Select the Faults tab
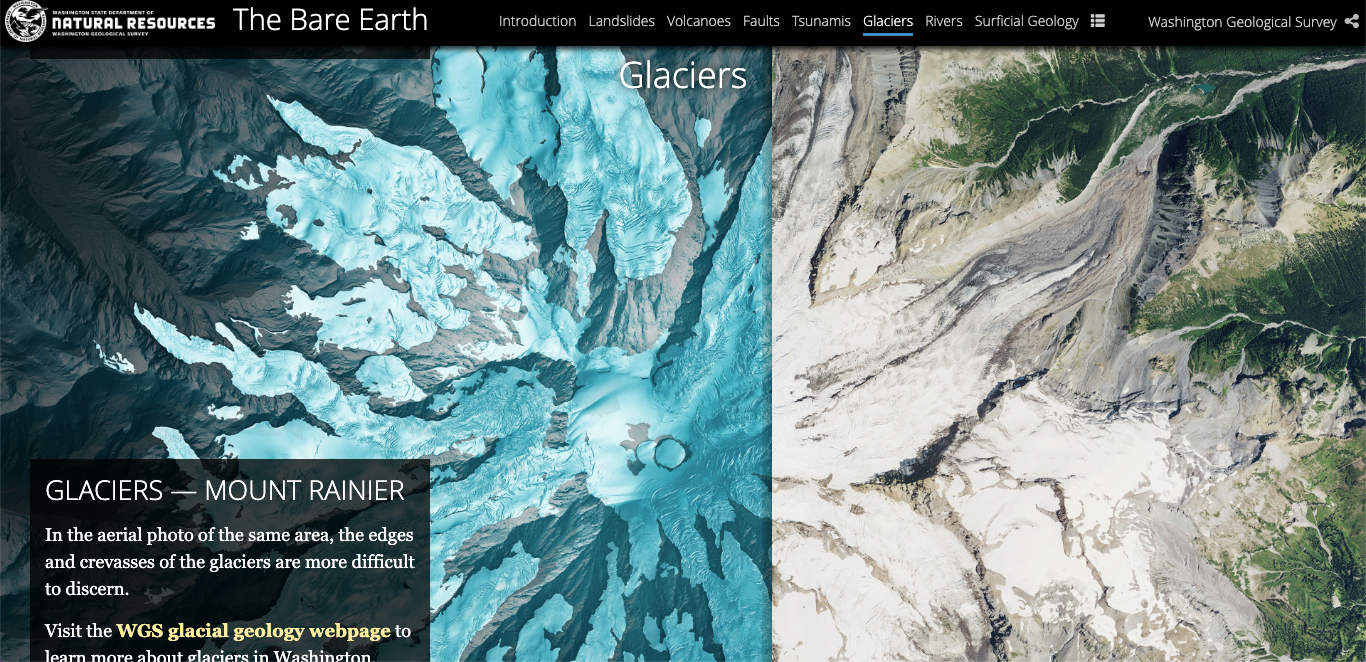This screenshot has height=662, width=1366. (x=761, y=21)
